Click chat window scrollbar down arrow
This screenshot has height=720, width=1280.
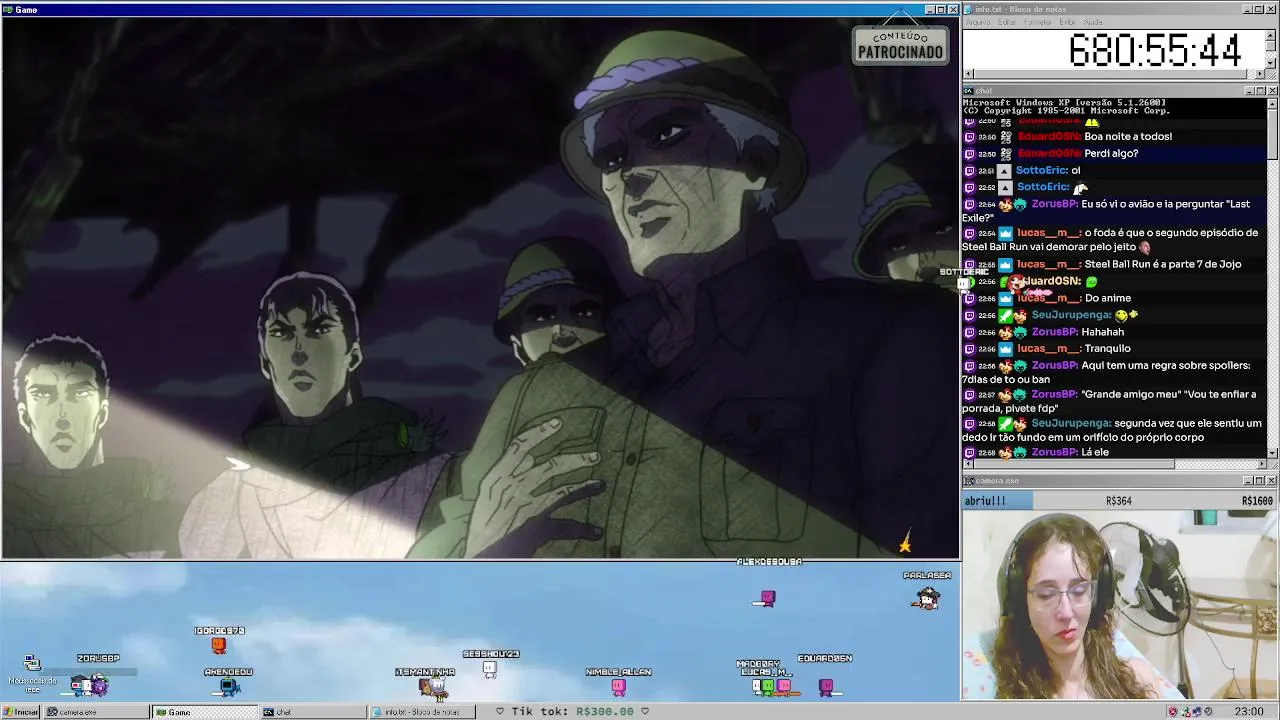(1272, 453)
